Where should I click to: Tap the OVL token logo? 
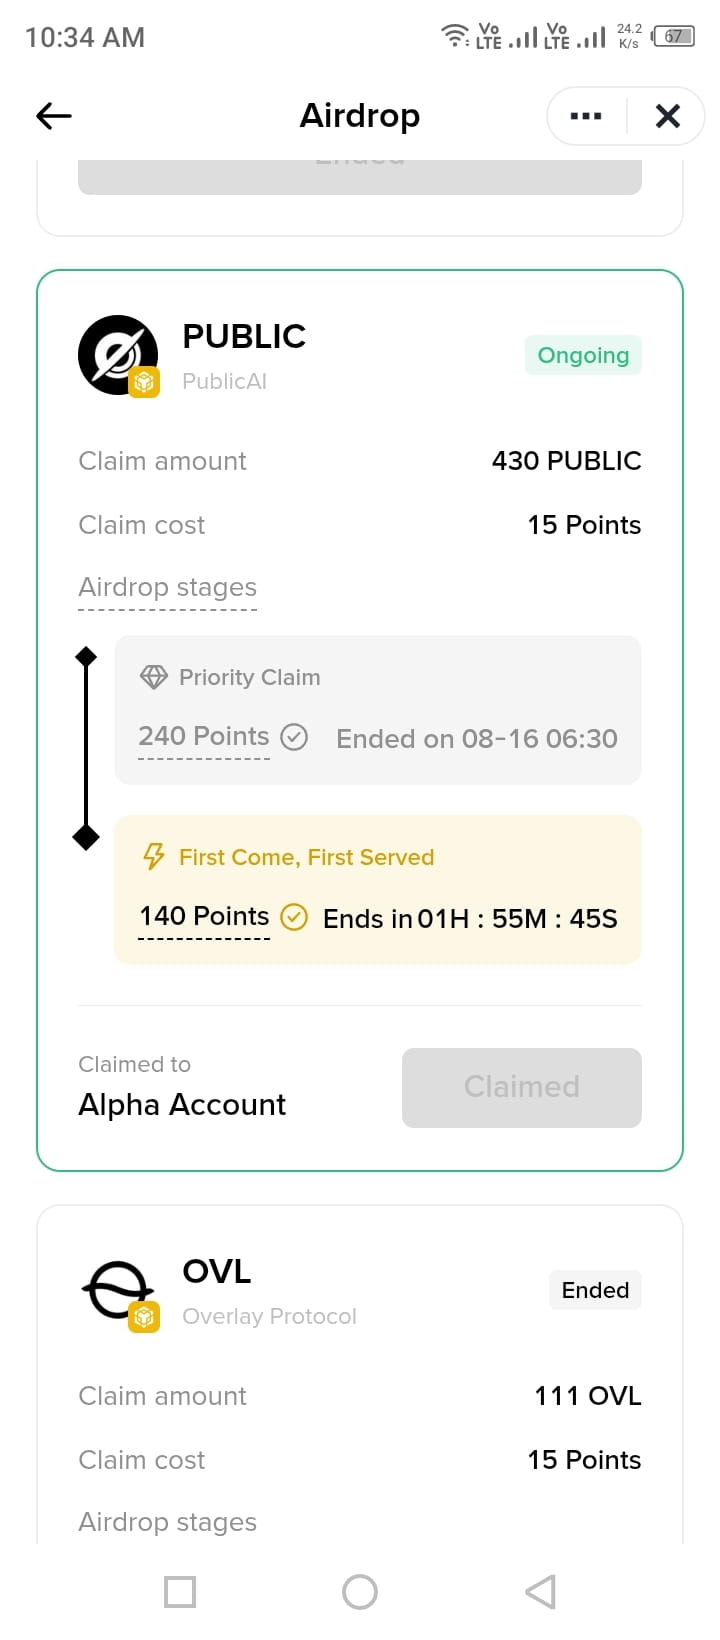(x=118, y=1290)
